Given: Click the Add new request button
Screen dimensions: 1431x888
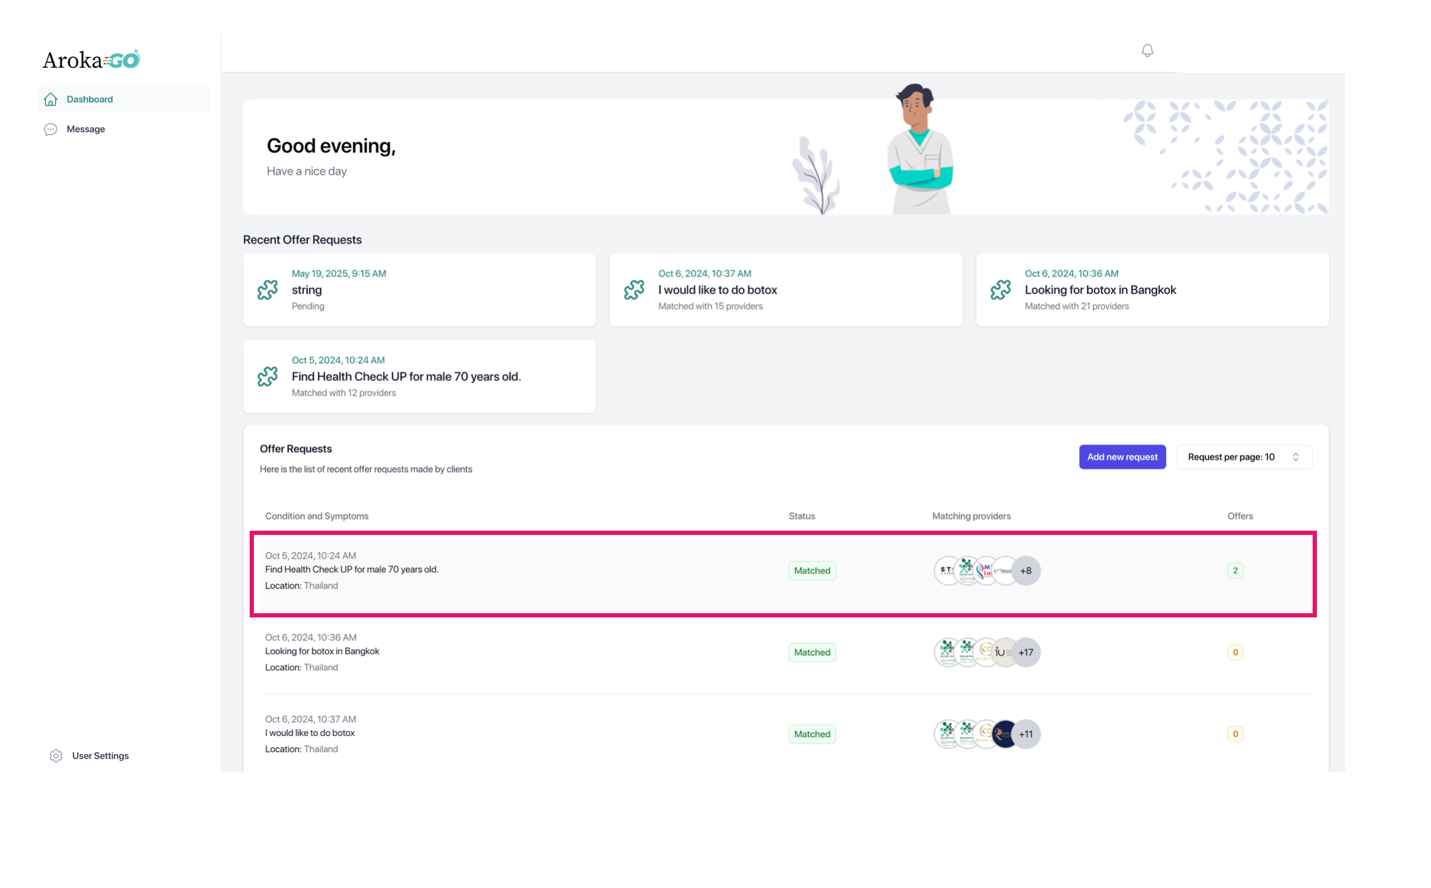Looking at the screenshot, I should click(1121, 457).
